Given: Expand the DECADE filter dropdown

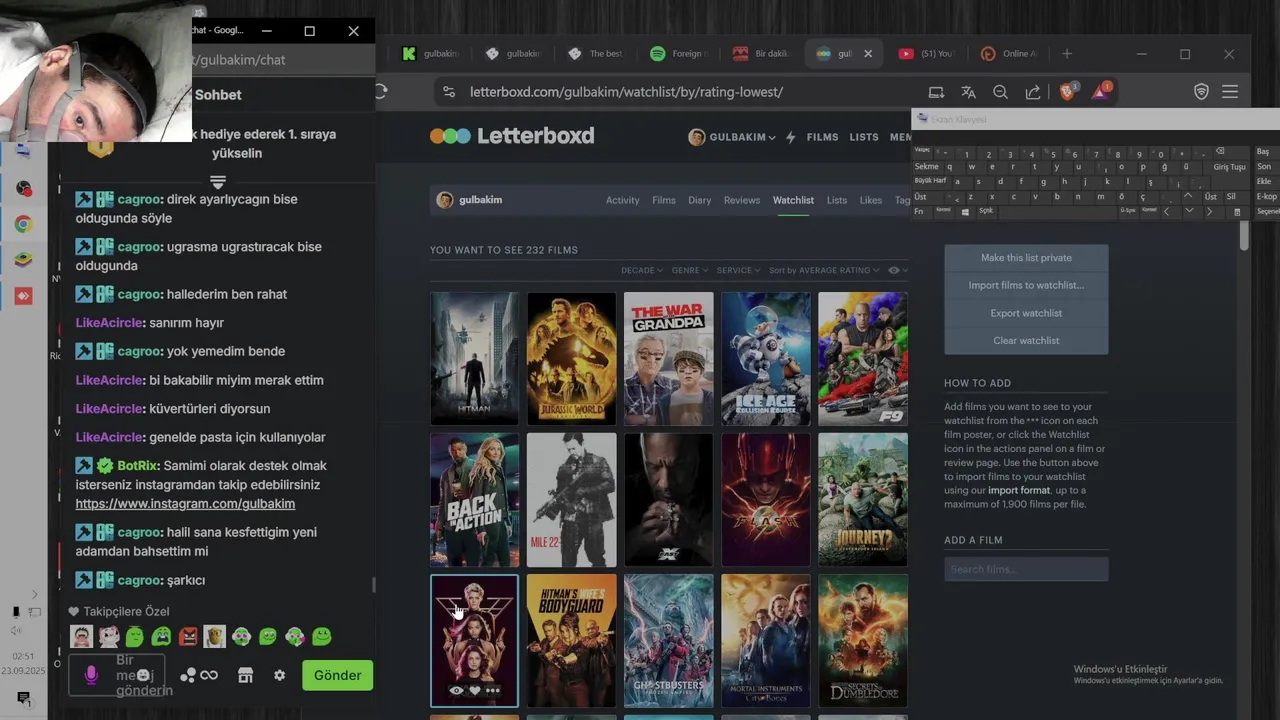Looking at the screenshot, I should click(x=642, y=270).
